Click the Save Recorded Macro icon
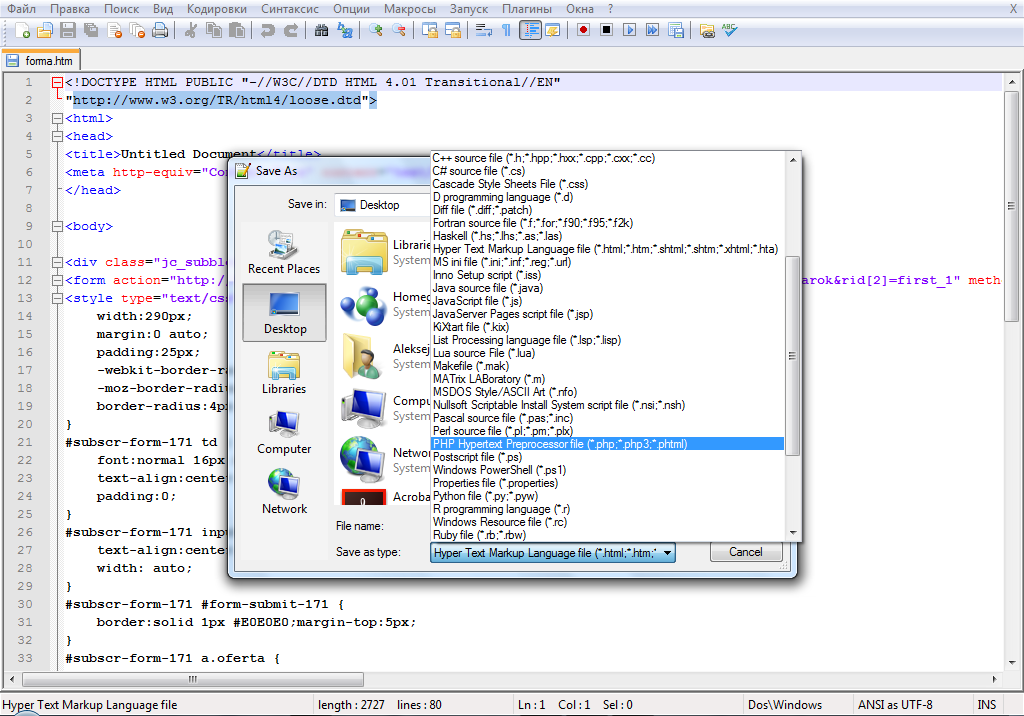Viewport: 1024px width, 716px height. tap(676, 30)
